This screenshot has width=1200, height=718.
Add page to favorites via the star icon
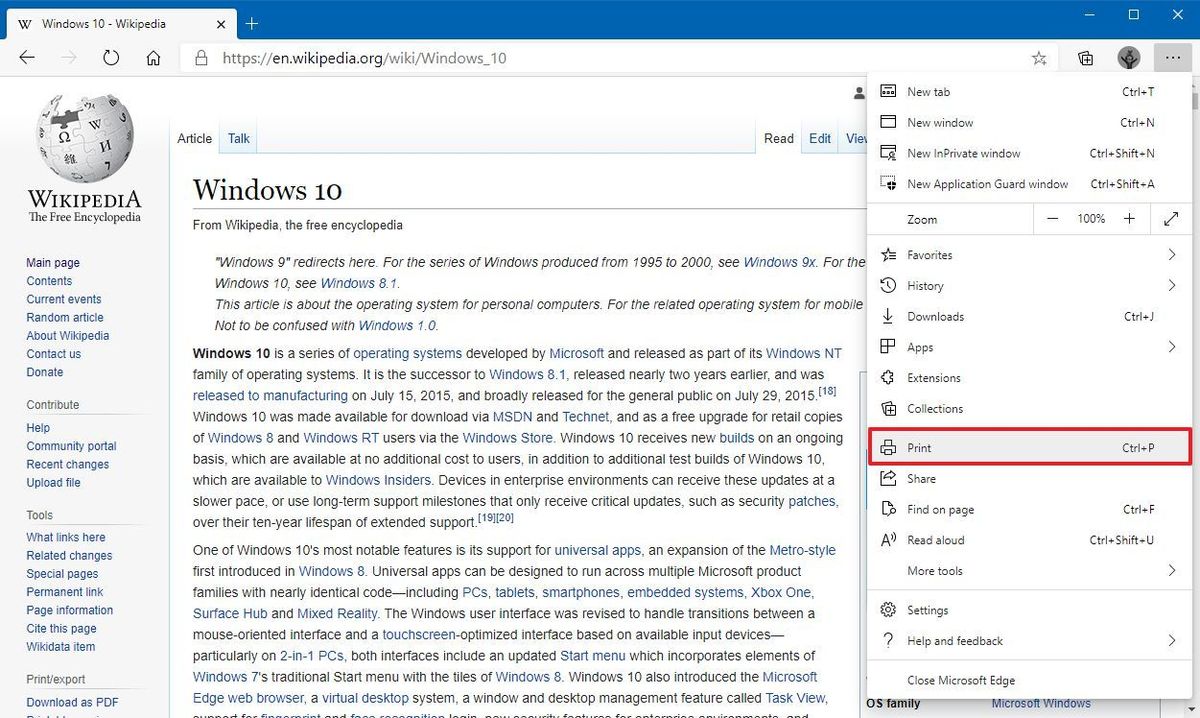1039,58
